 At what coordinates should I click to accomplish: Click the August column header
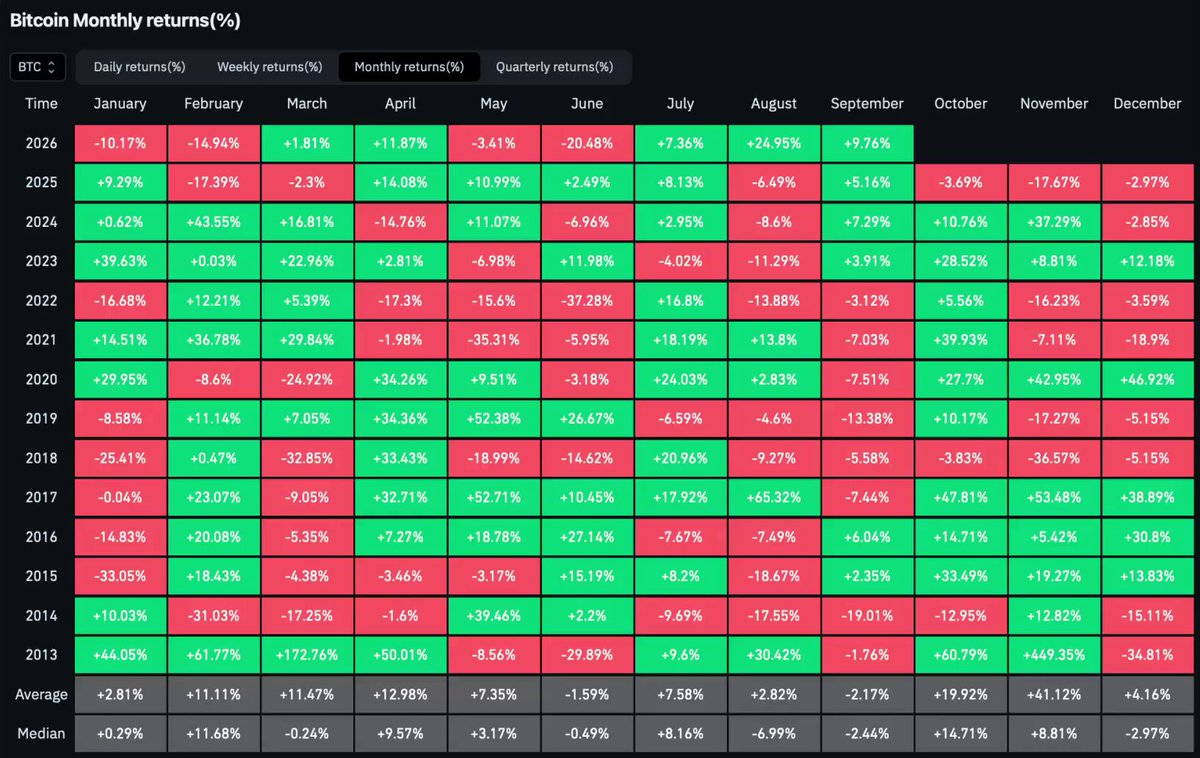[774, 103]
